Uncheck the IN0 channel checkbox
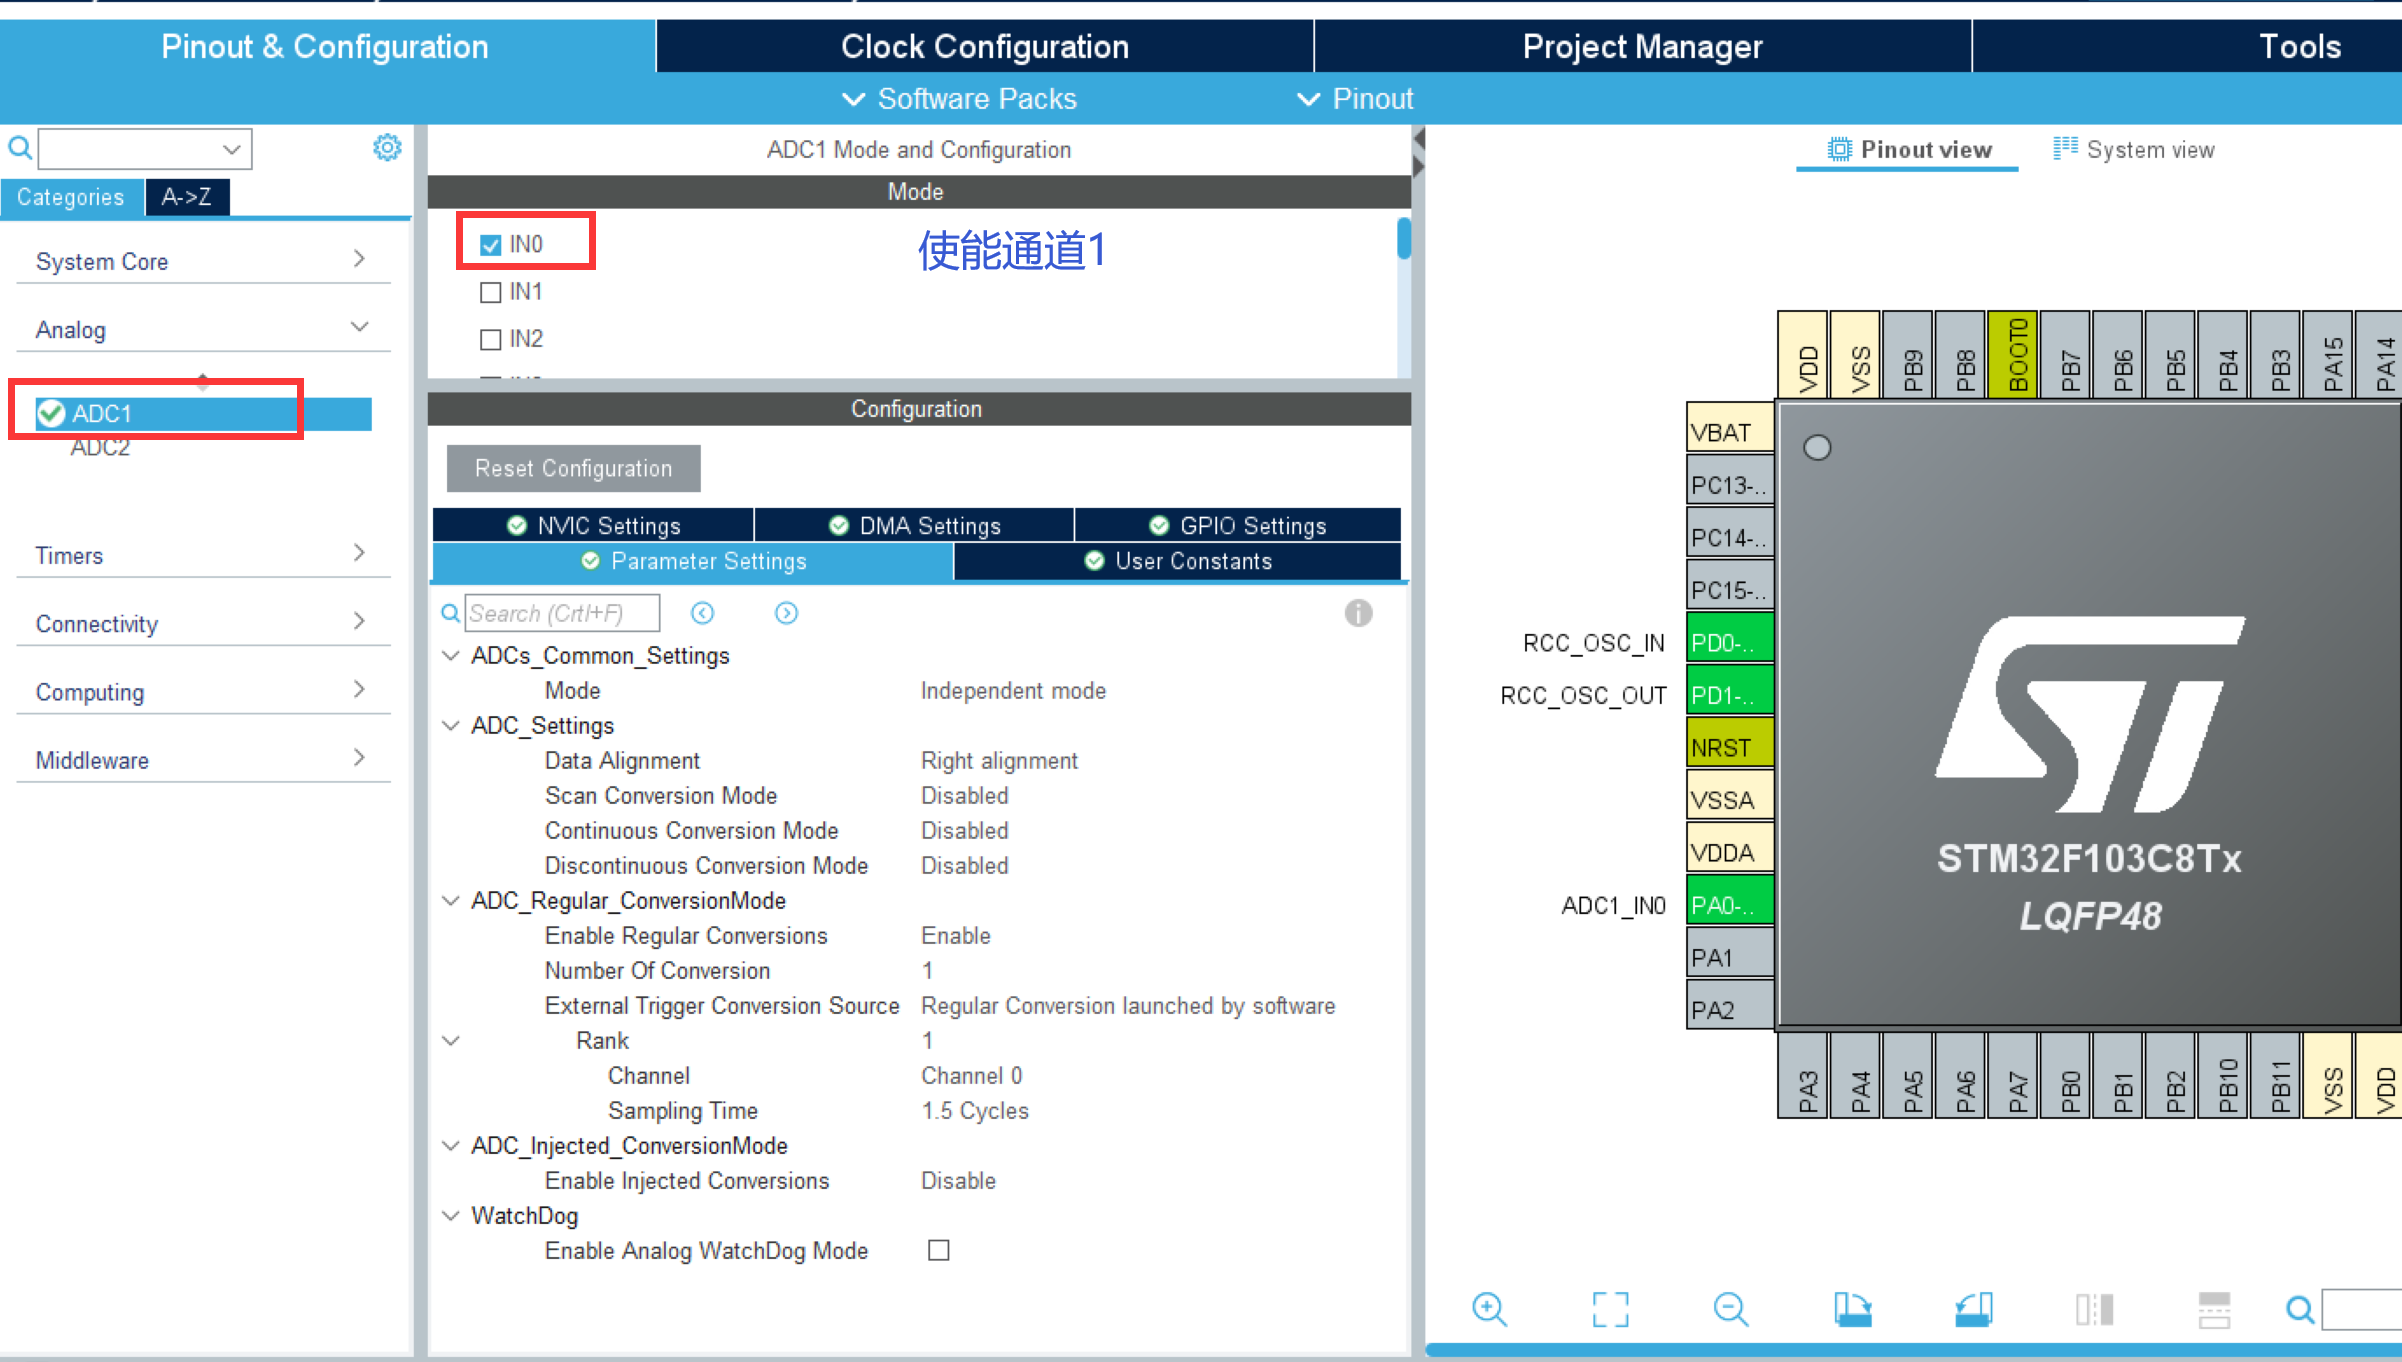Screen dimensions: 2402x1362 [x=490, y=243]
